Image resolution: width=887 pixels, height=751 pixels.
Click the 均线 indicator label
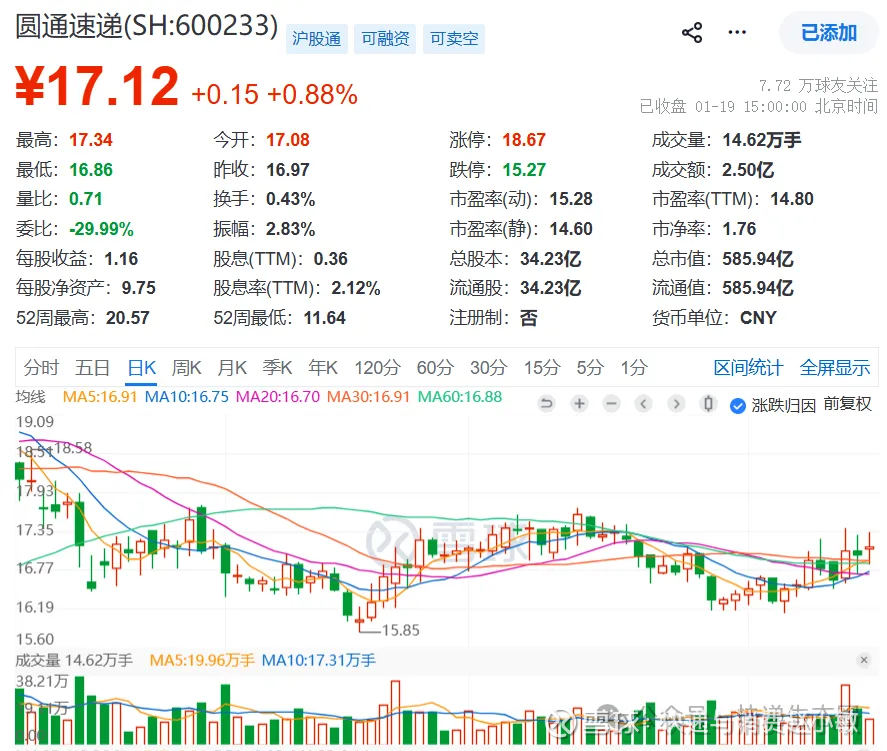coord(31,396)
